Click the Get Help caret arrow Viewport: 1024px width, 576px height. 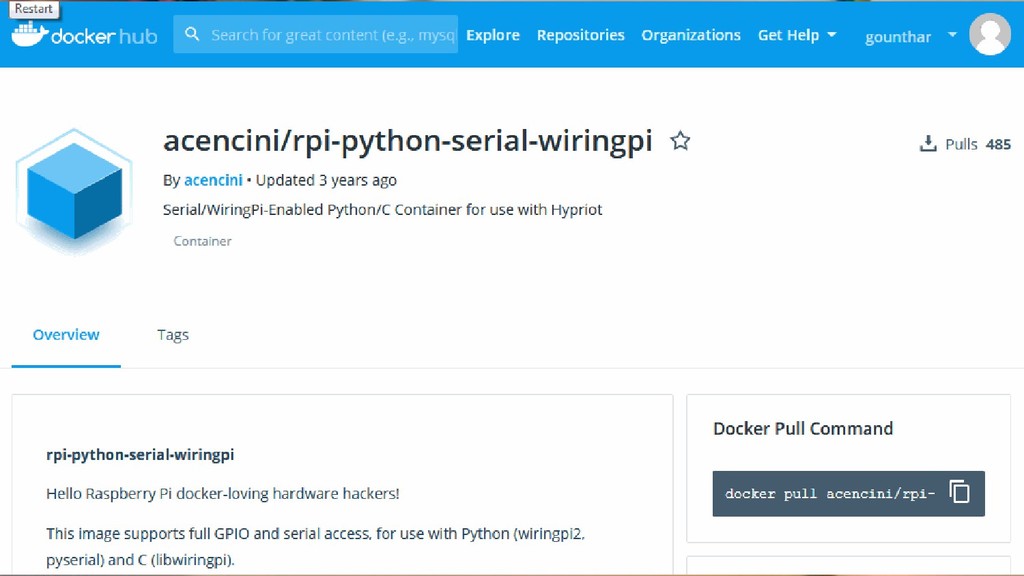[831, 35]
